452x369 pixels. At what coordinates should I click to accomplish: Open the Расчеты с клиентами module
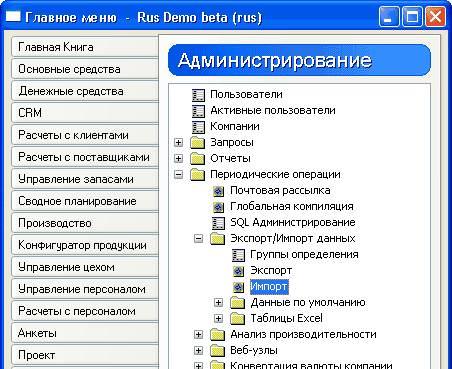(x=85, y=135)
